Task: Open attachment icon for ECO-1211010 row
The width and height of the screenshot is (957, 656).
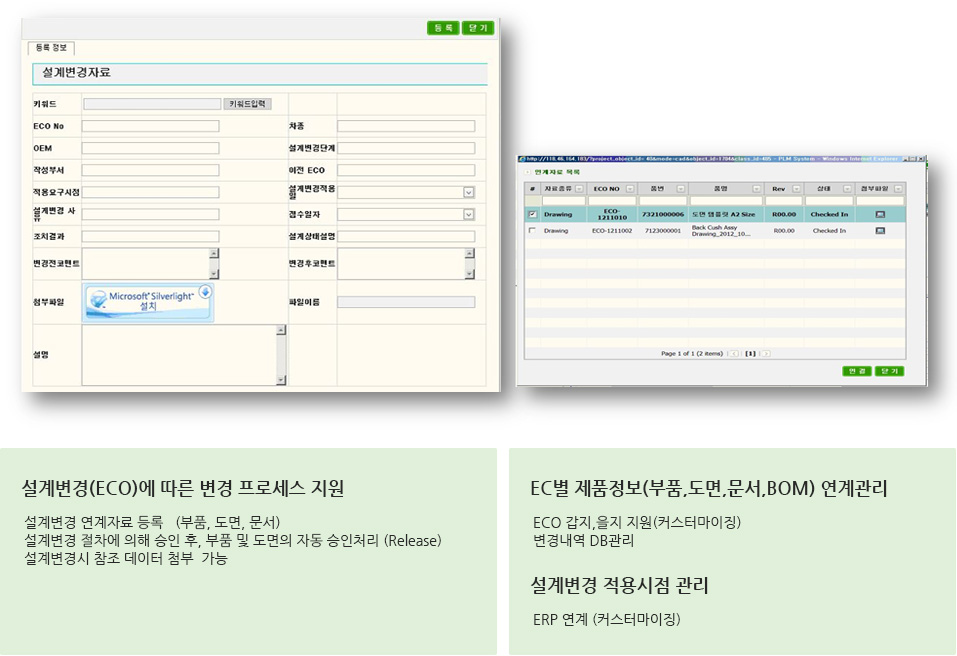Action: tap(880, 214)
